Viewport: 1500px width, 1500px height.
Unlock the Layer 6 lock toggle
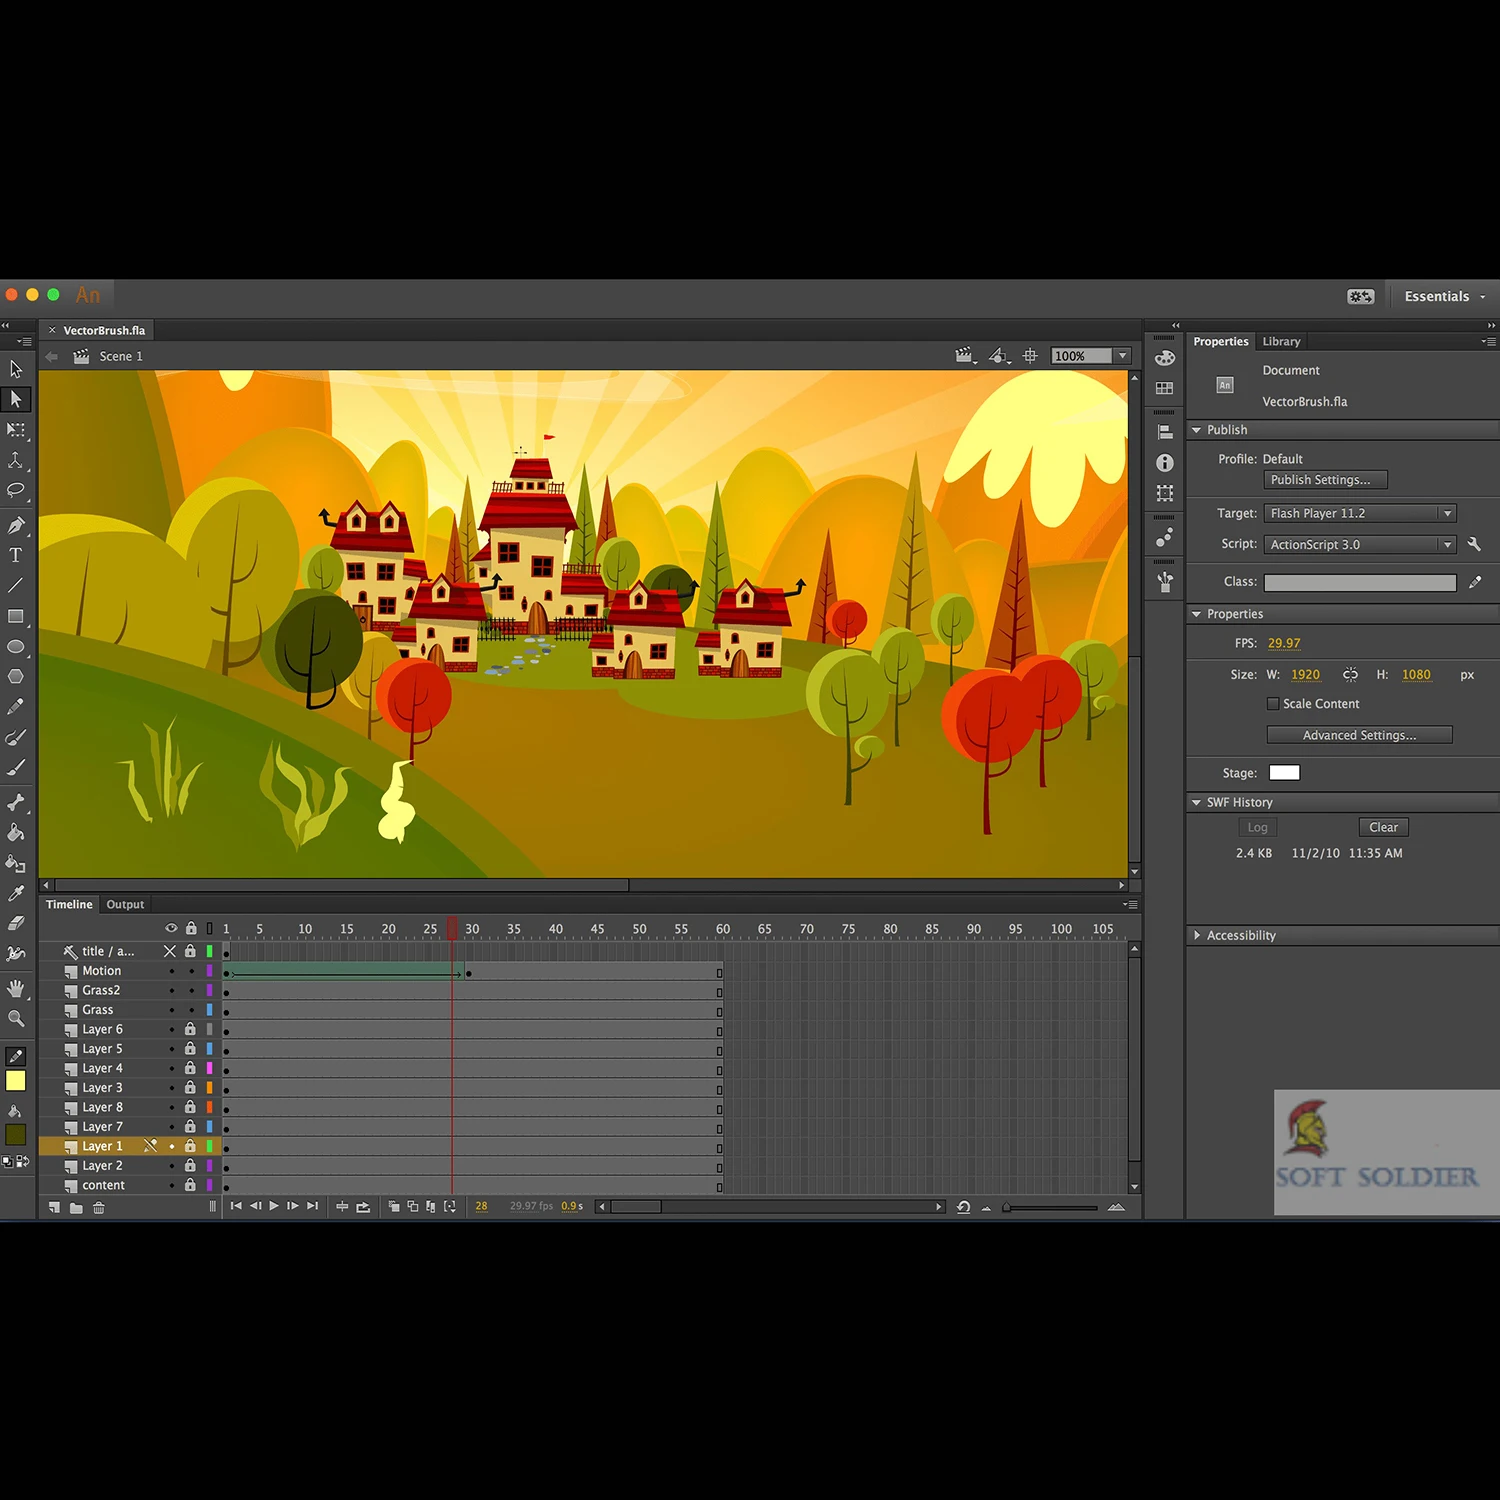190,1029
